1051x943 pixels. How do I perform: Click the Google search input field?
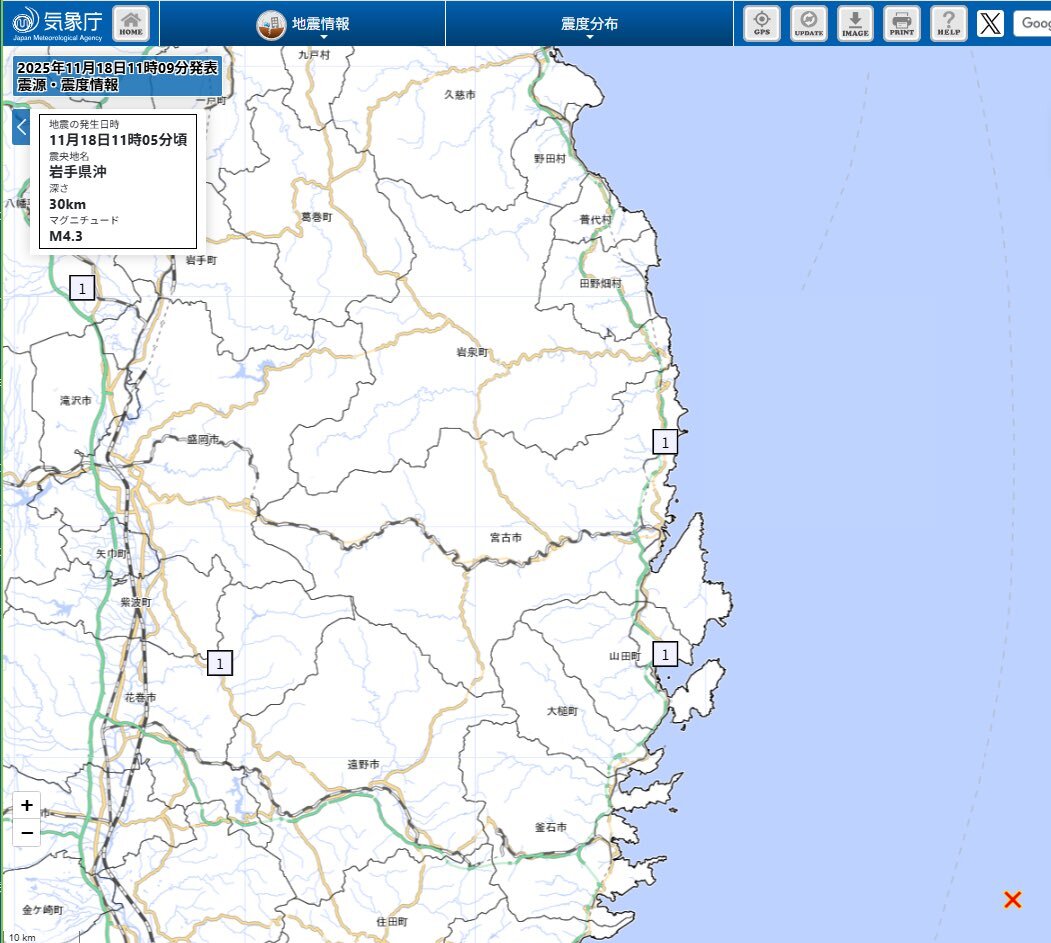[x=1032, y=23]
